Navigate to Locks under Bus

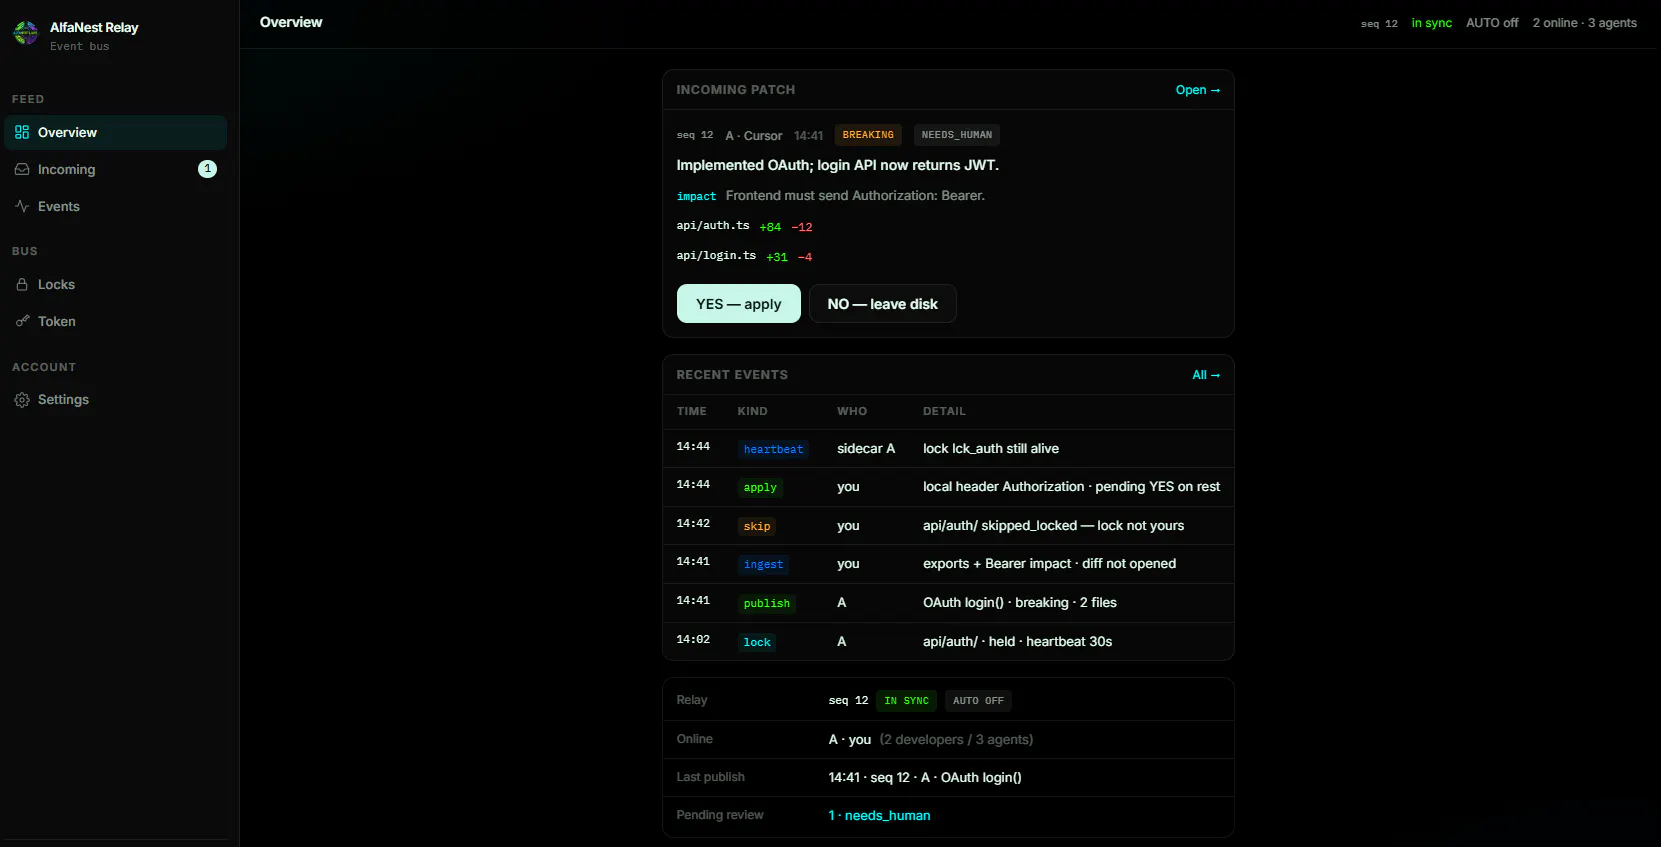pyautogui.click(x=115, y=284)
